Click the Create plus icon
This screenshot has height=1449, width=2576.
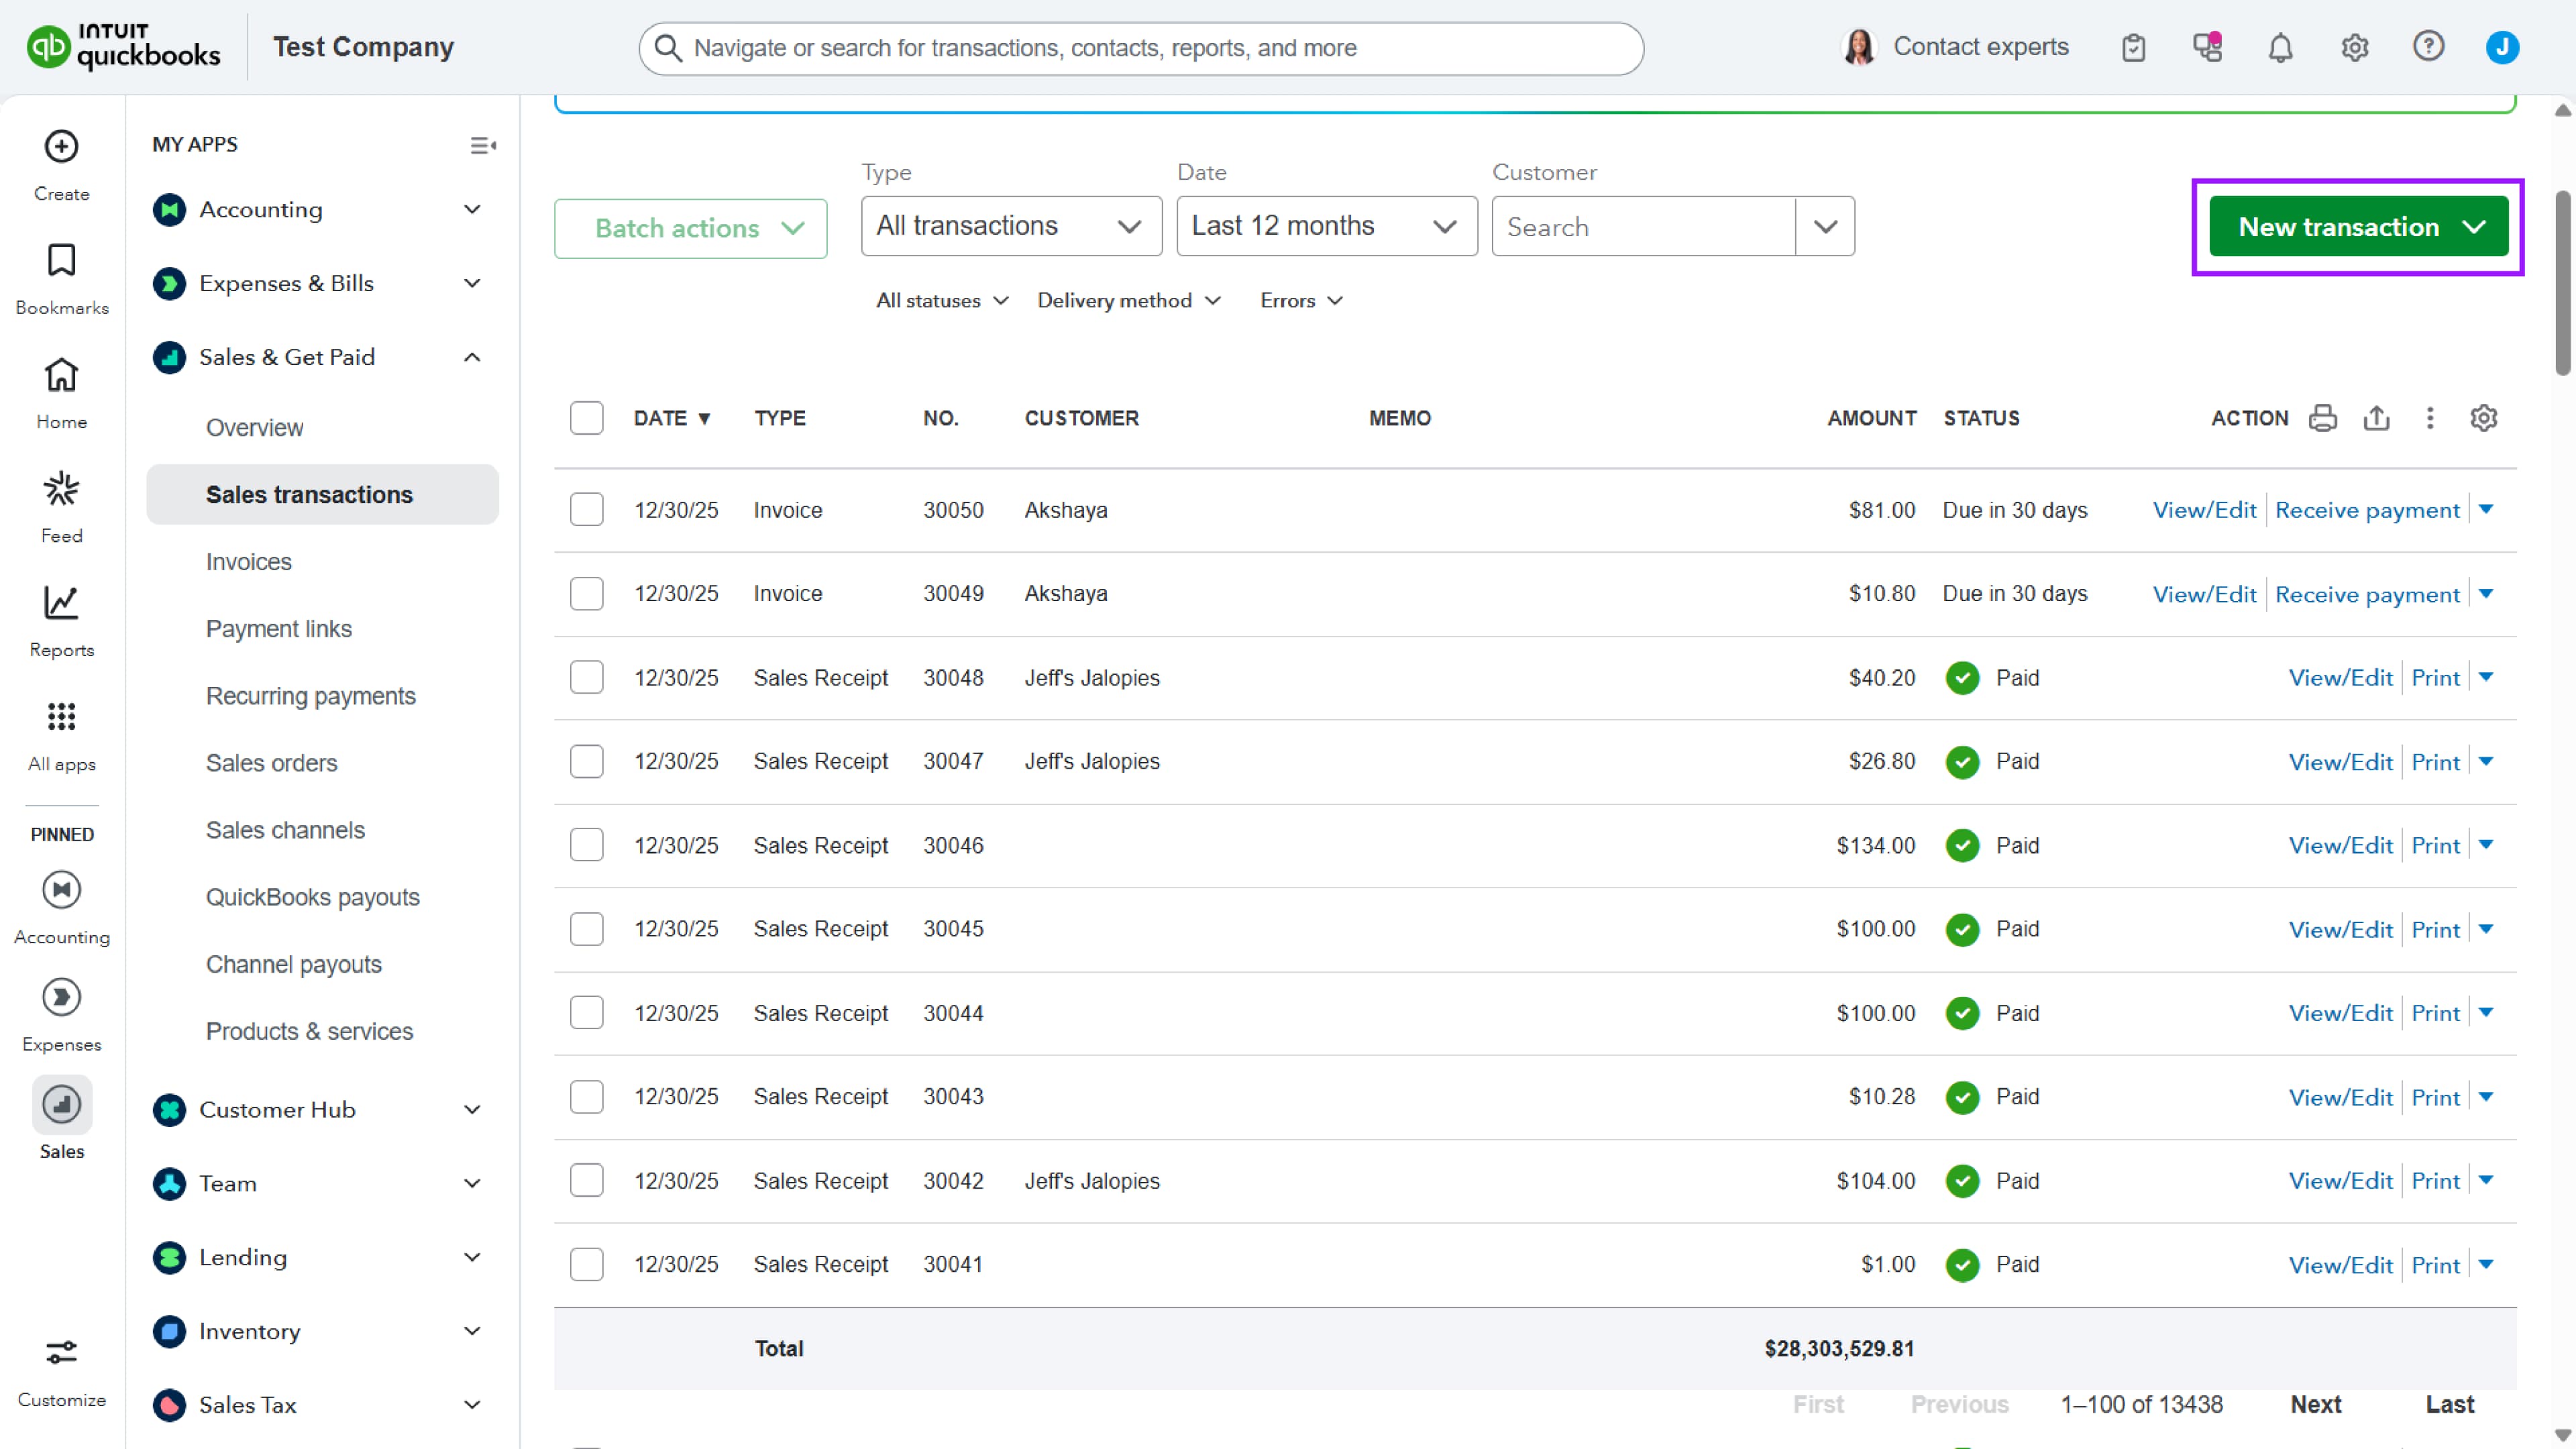[61, 147]
